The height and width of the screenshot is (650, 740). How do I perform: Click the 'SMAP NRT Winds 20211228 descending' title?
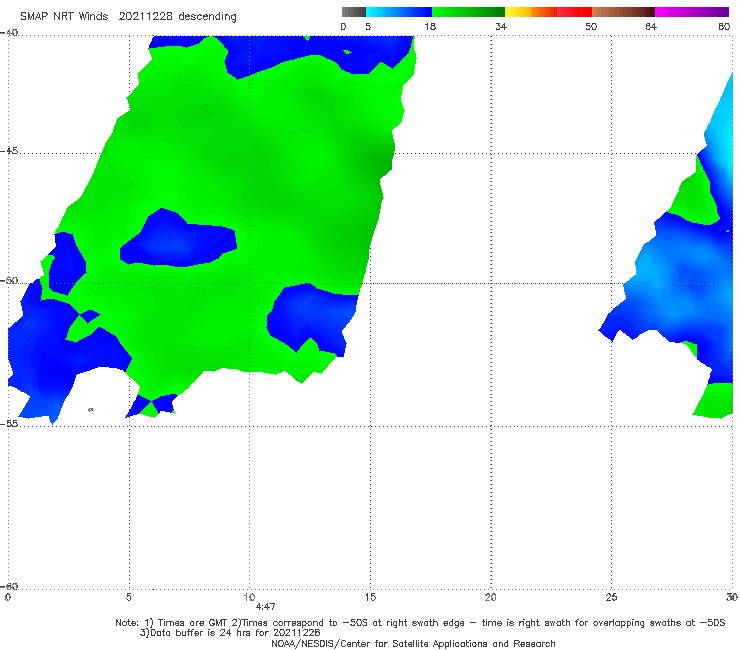(x=128, y=16)
